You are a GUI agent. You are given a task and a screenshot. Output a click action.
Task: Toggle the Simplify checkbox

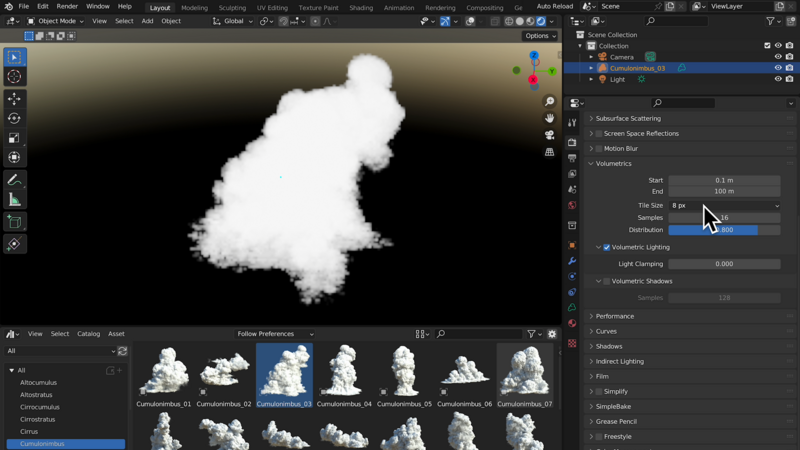click(x=599, y=391)
